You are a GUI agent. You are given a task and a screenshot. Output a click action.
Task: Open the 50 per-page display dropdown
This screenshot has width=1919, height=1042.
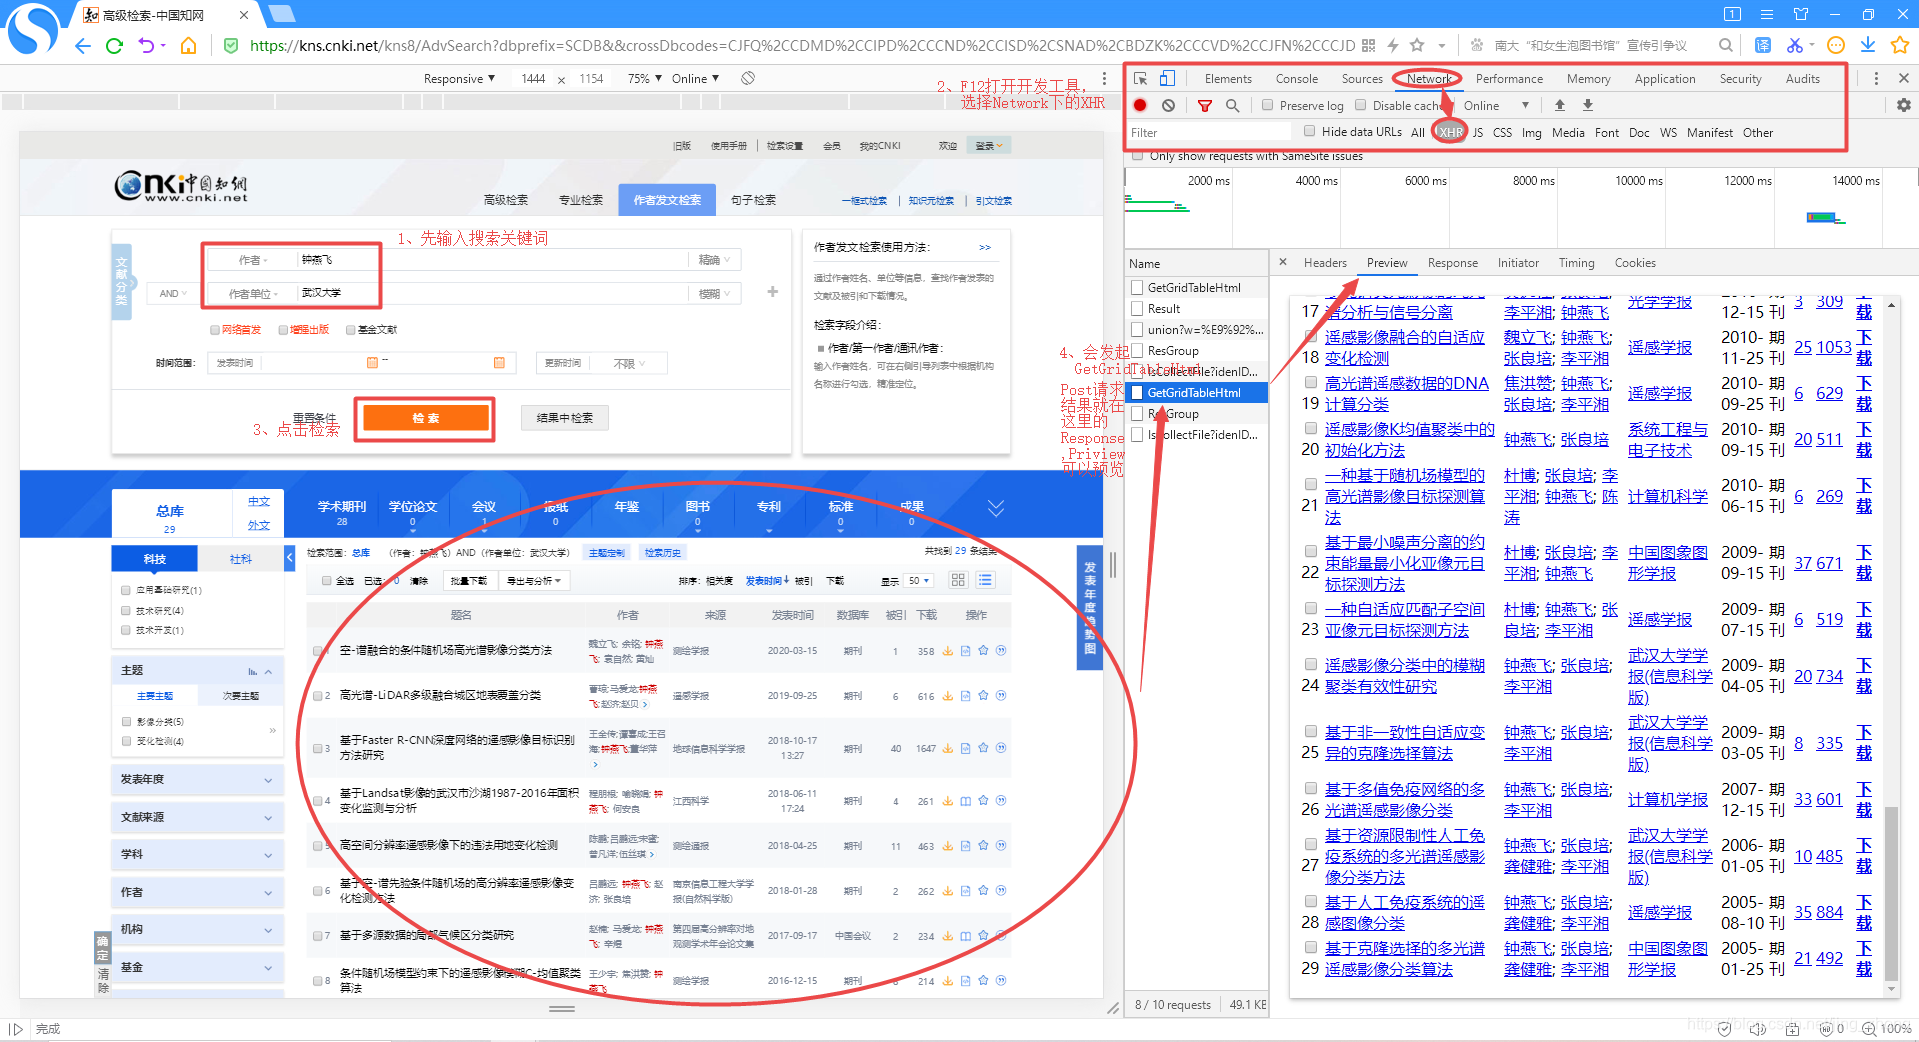tap(919, 580)
